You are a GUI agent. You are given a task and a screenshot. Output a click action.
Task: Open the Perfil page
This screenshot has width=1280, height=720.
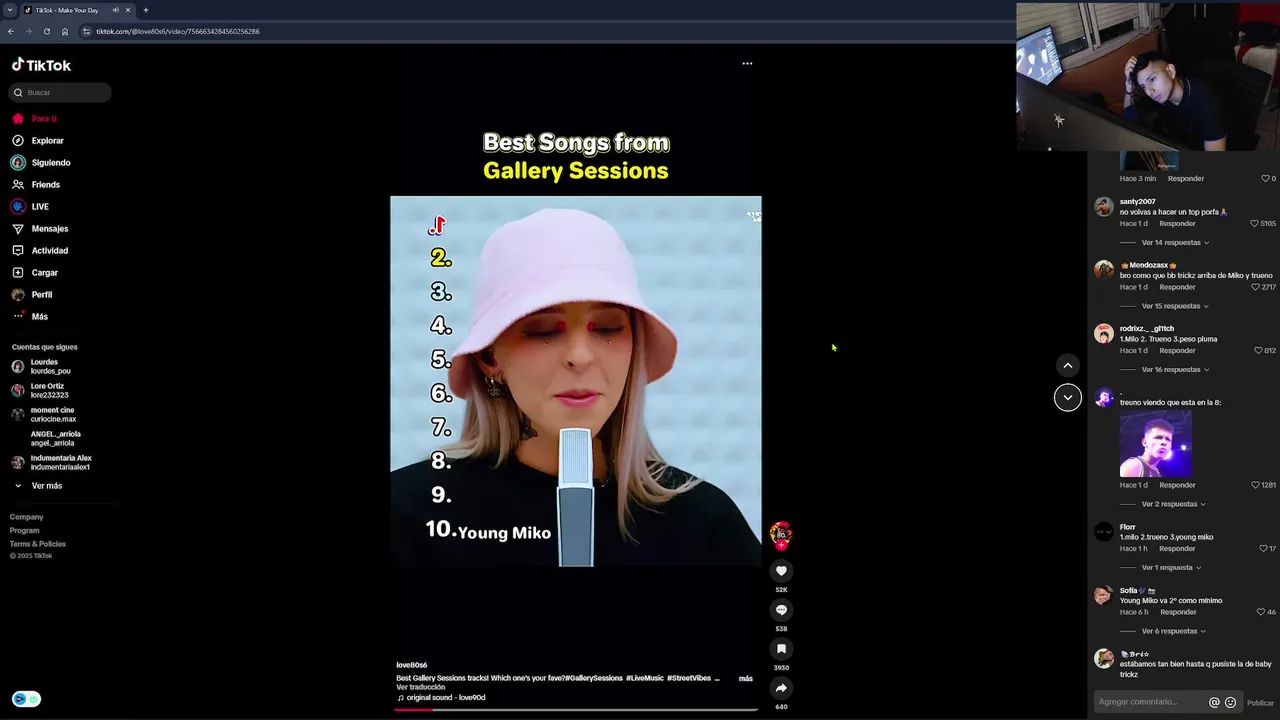click(32, 295)
